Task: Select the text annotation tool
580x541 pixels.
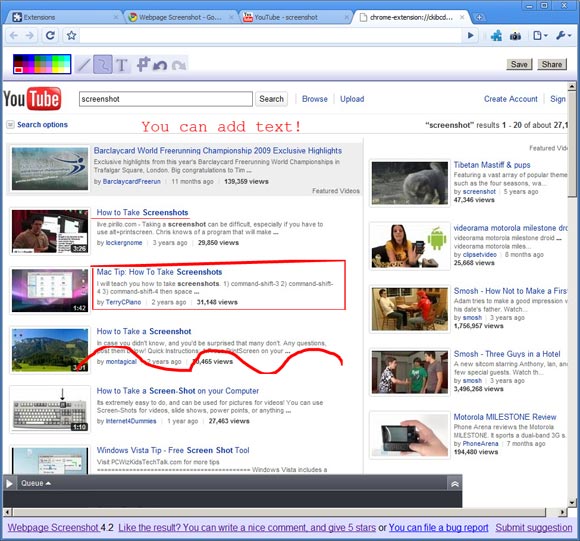Action: (121, 65)
